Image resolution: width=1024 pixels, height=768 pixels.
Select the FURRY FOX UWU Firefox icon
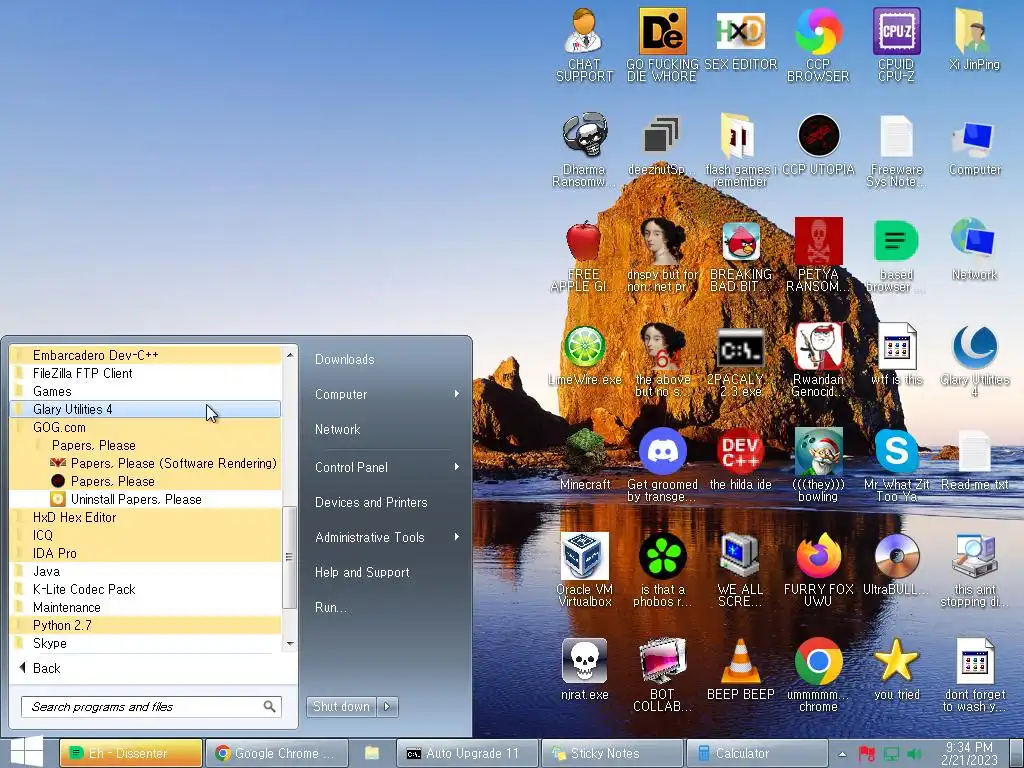click(x=818, y=571)
